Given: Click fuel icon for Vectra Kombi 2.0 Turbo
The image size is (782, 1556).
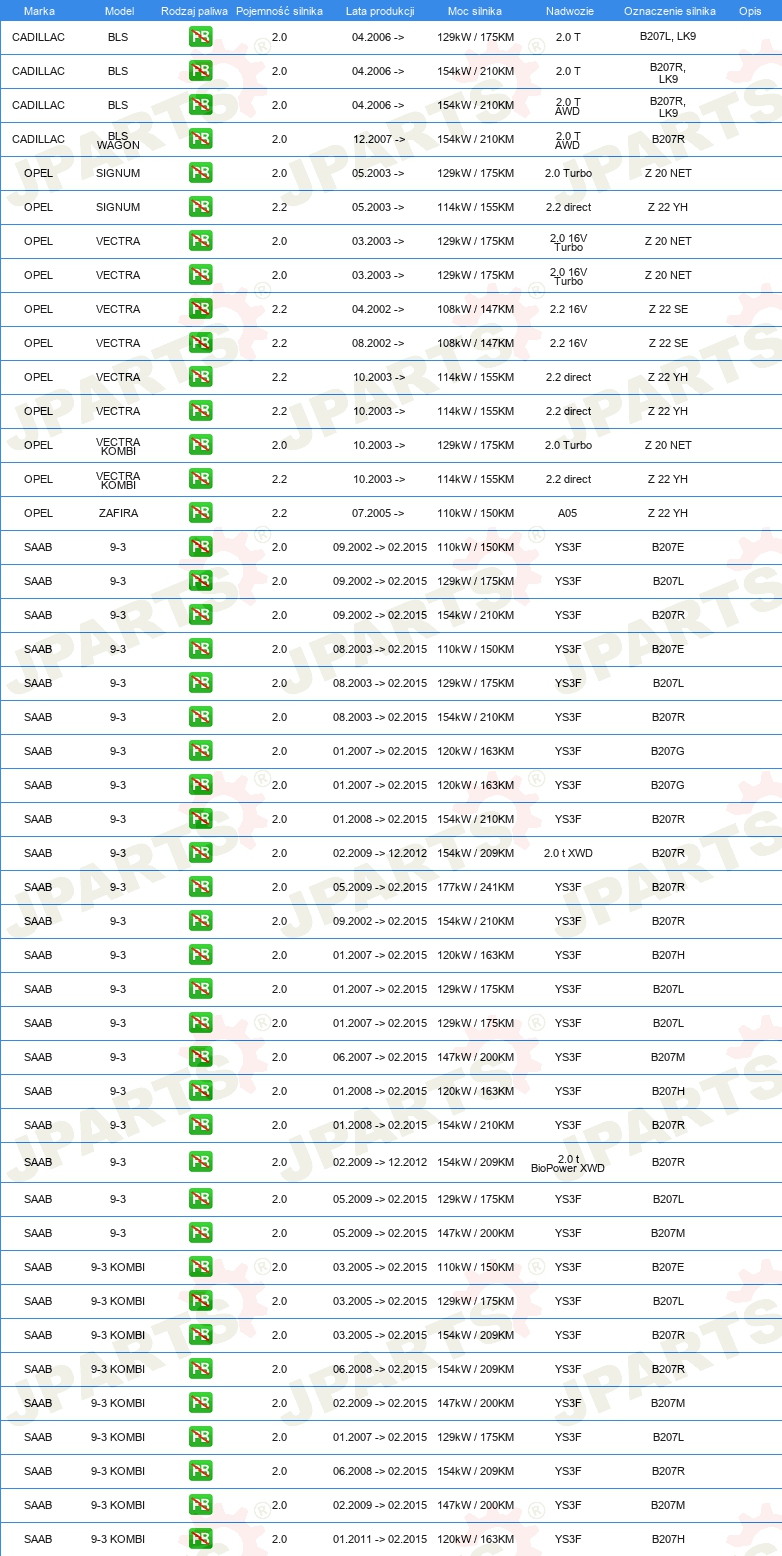Looking at the screenshot, I should (200, 445).
